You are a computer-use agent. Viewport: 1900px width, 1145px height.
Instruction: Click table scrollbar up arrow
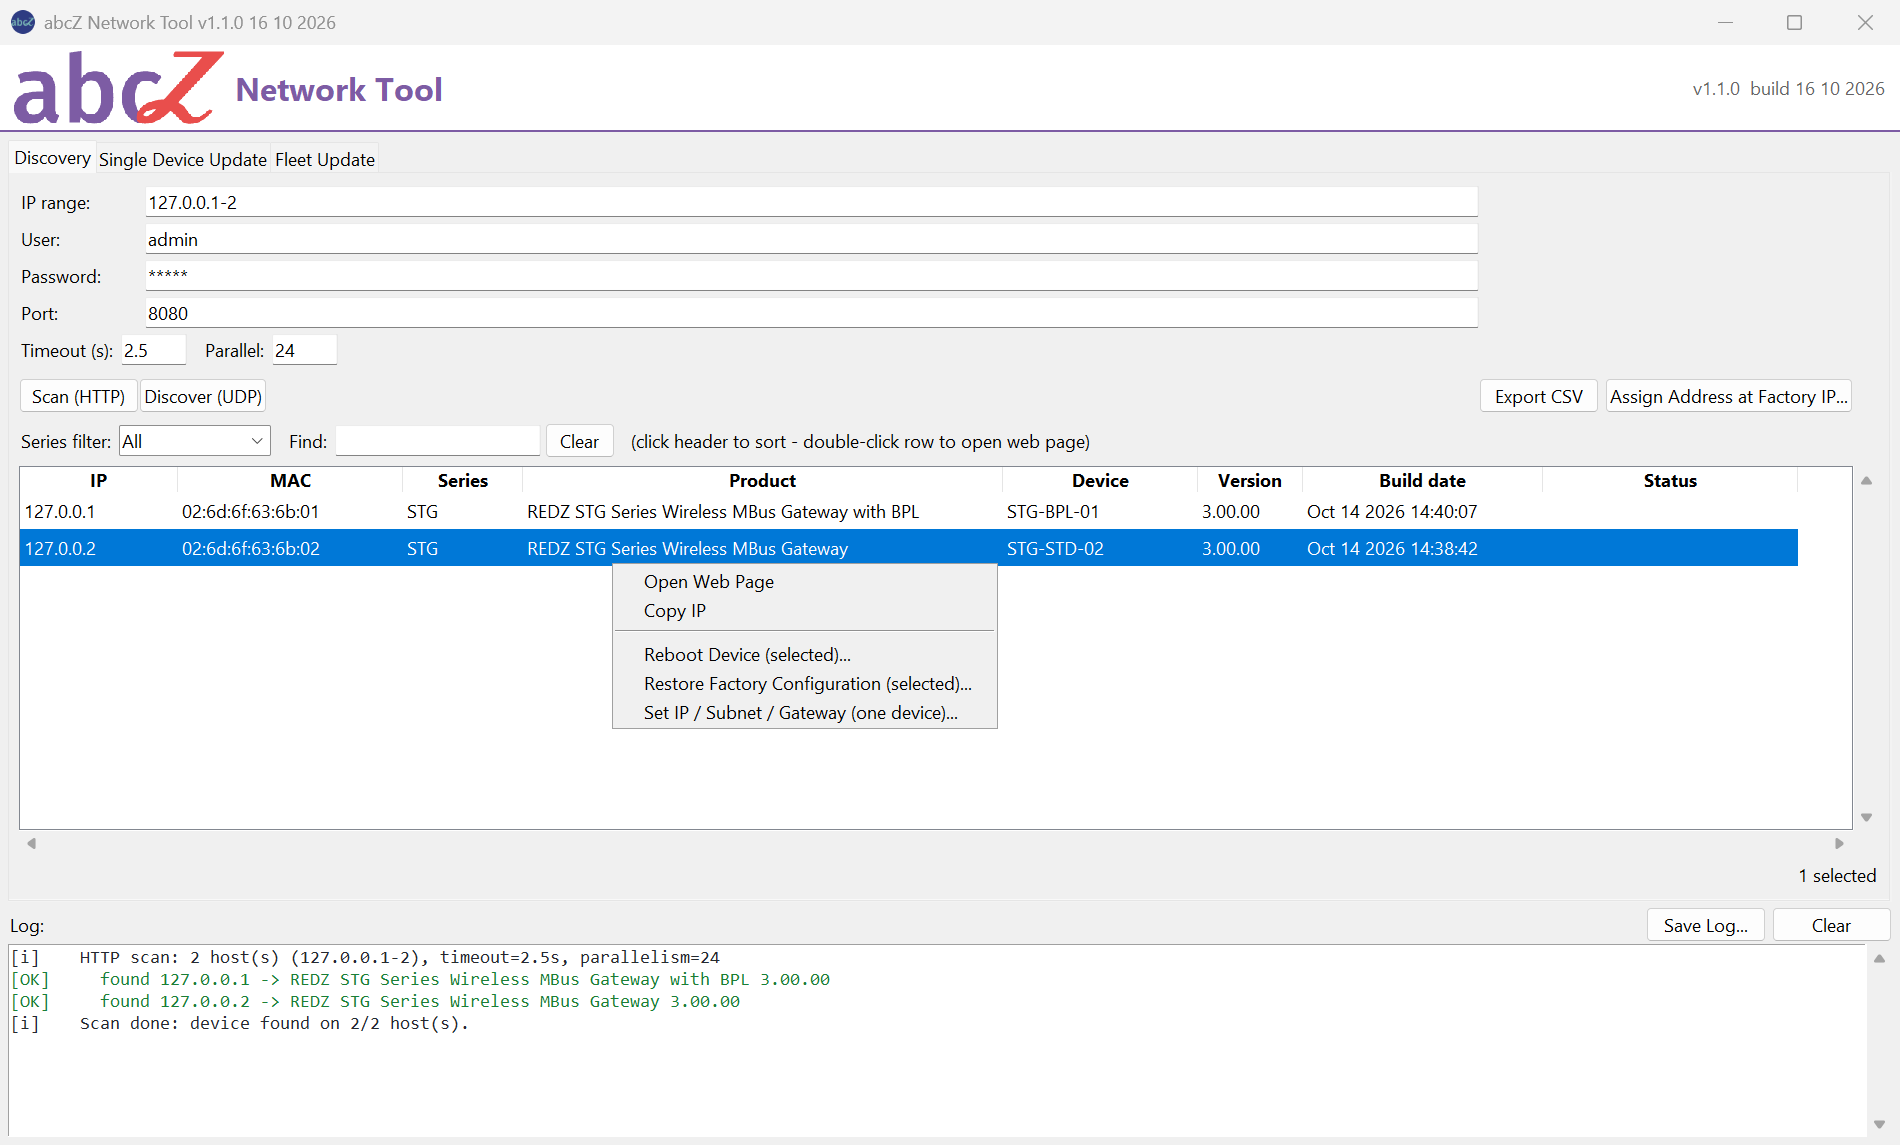click(x=1866, y=481)
